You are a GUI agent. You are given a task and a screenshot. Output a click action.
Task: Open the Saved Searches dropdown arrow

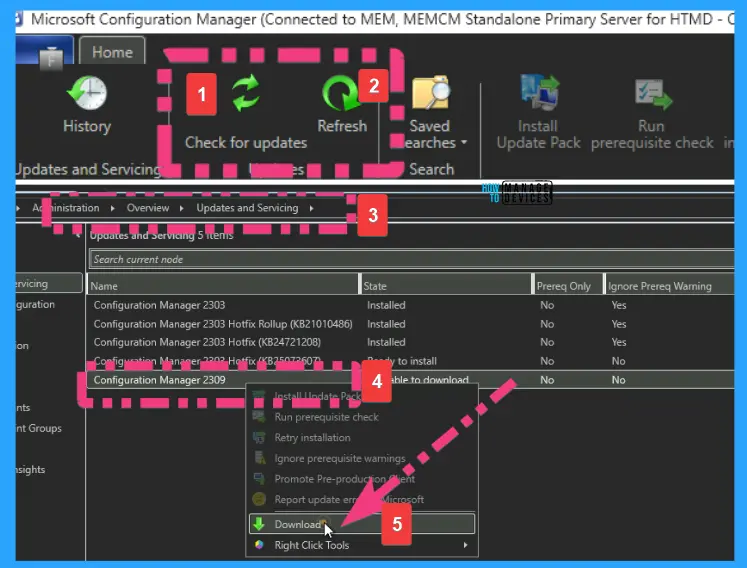coord(464,142)
